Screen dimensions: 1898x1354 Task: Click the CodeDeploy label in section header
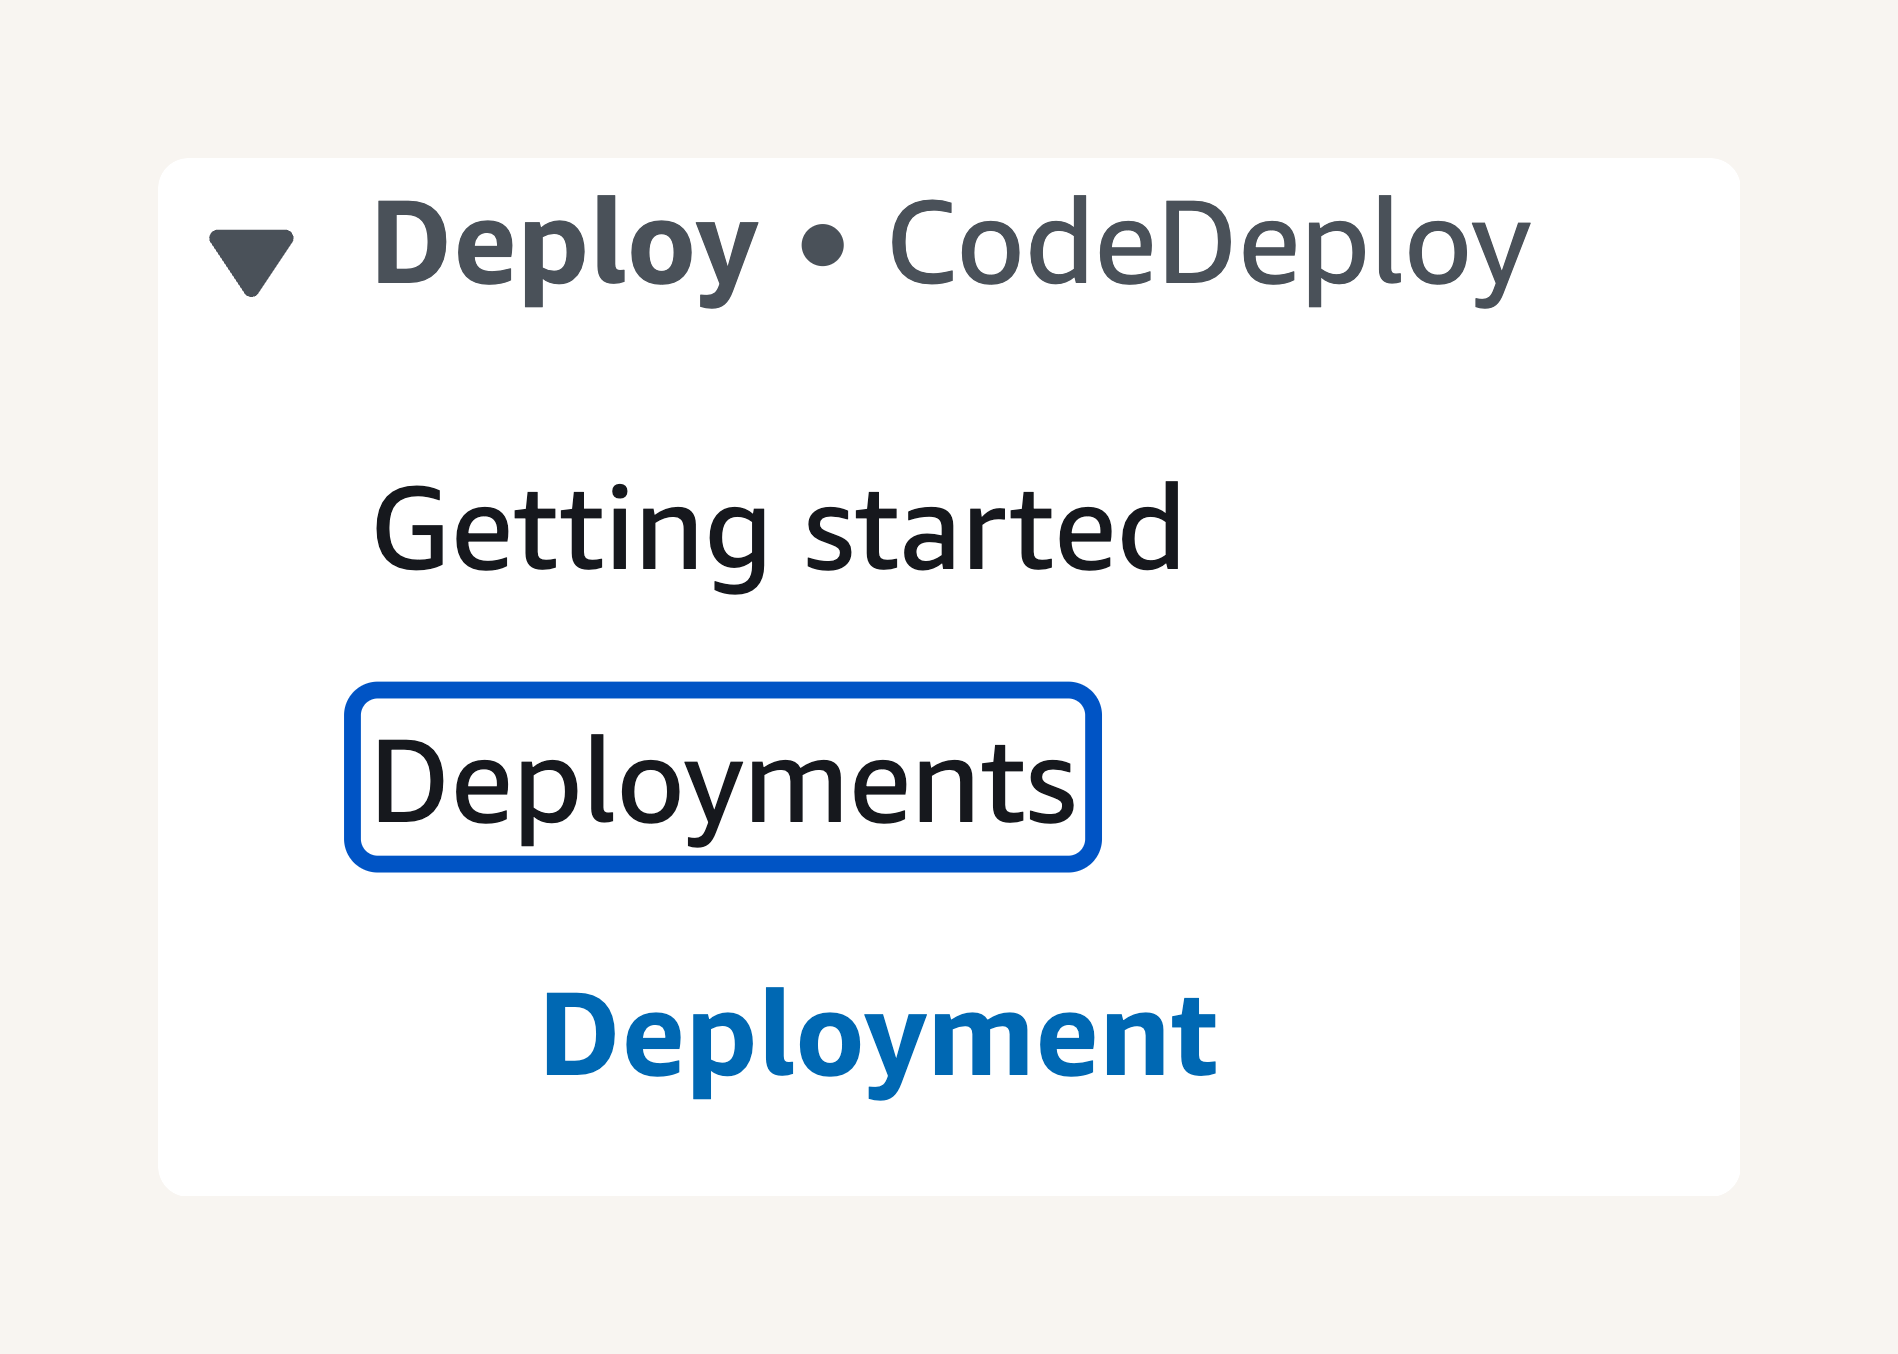(x=1210, y=248)
